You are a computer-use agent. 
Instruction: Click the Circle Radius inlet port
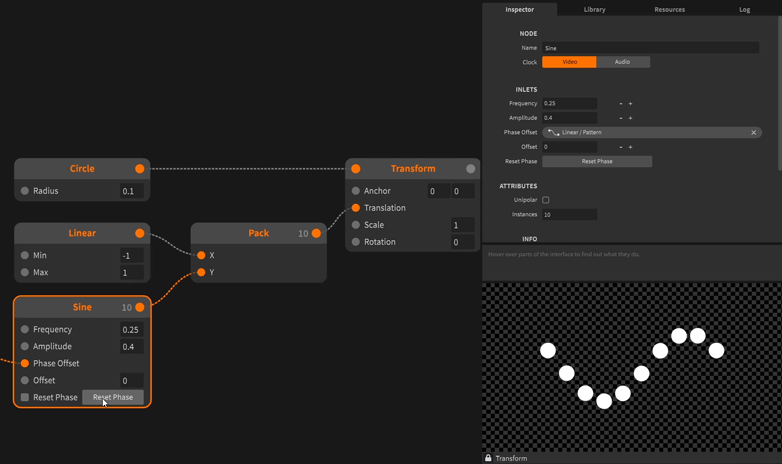point(24,191)
